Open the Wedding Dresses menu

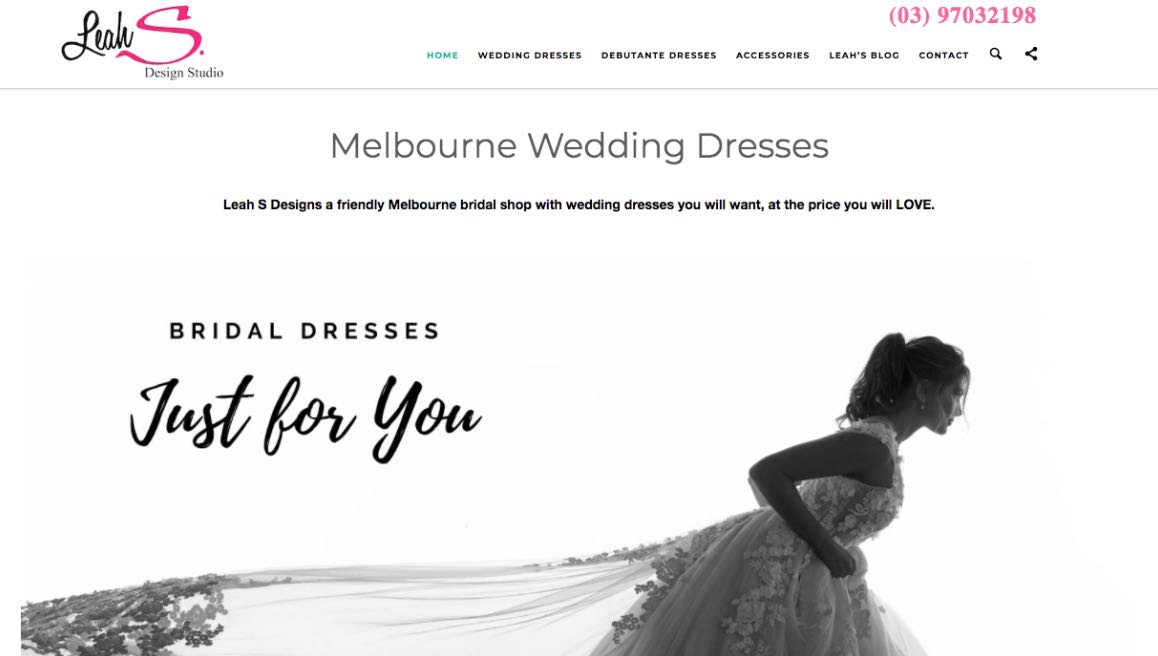530,55
